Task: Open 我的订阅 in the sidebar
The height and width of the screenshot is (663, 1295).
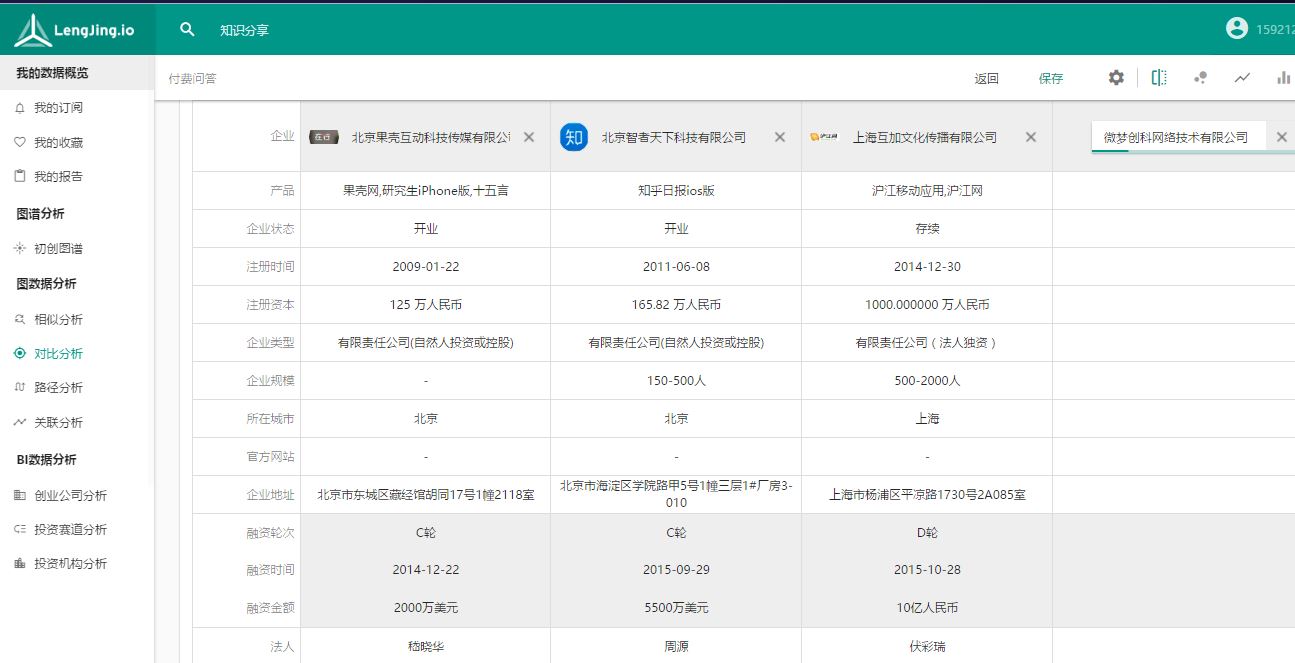Action: 58,108
